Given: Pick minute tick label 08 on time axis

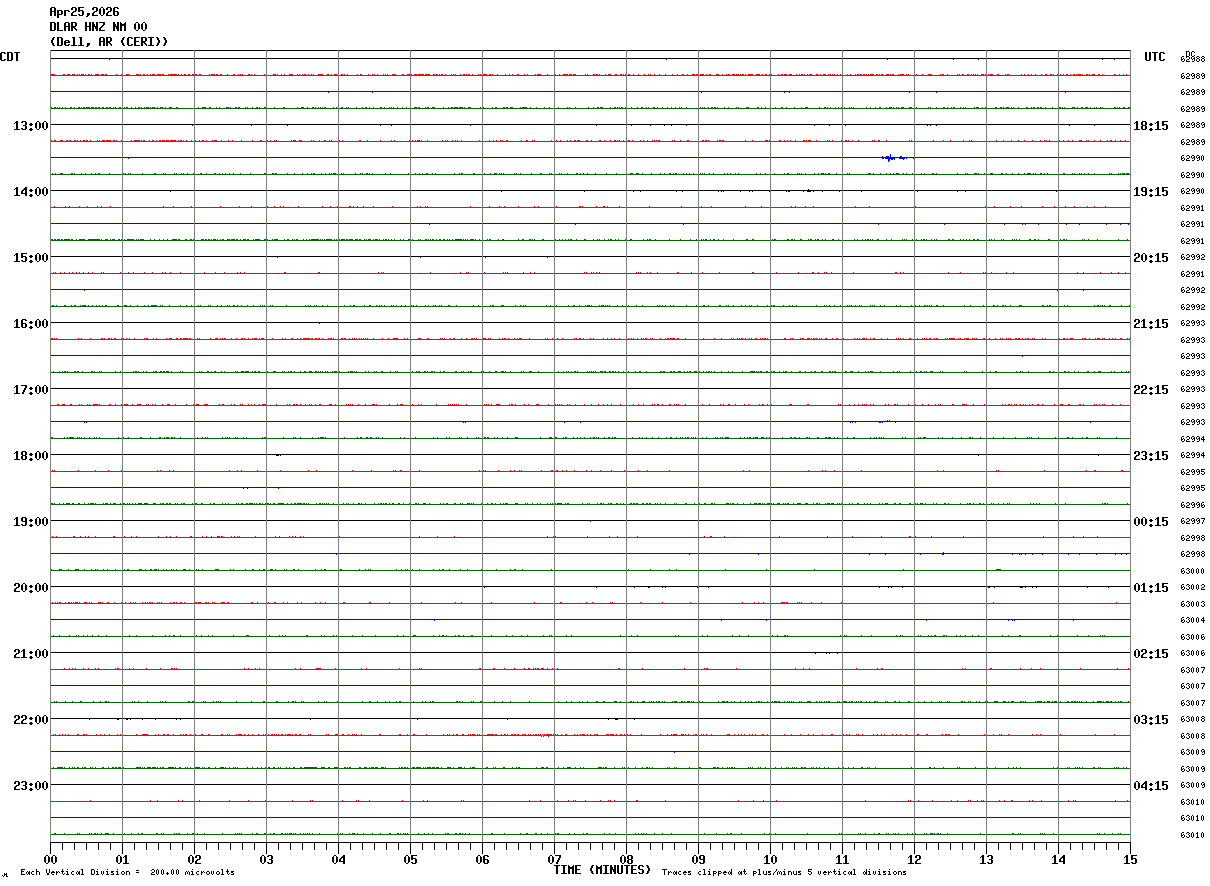Looking at the screenshot, I should 626,859.
